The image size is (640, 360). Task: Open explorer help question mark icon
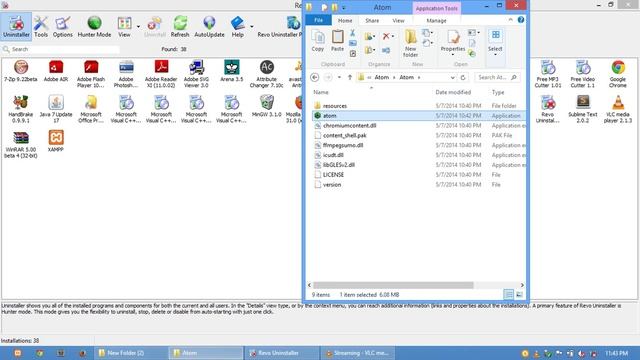[521, 20]
